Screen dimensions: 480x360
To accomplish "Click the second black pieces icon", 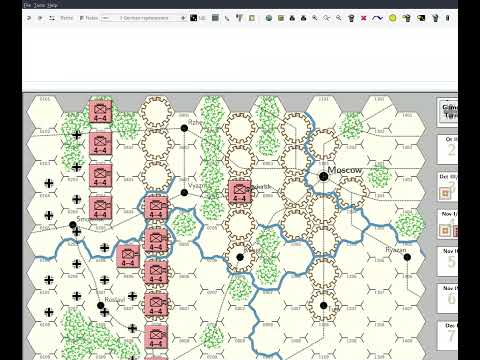I will pos(303,18).
